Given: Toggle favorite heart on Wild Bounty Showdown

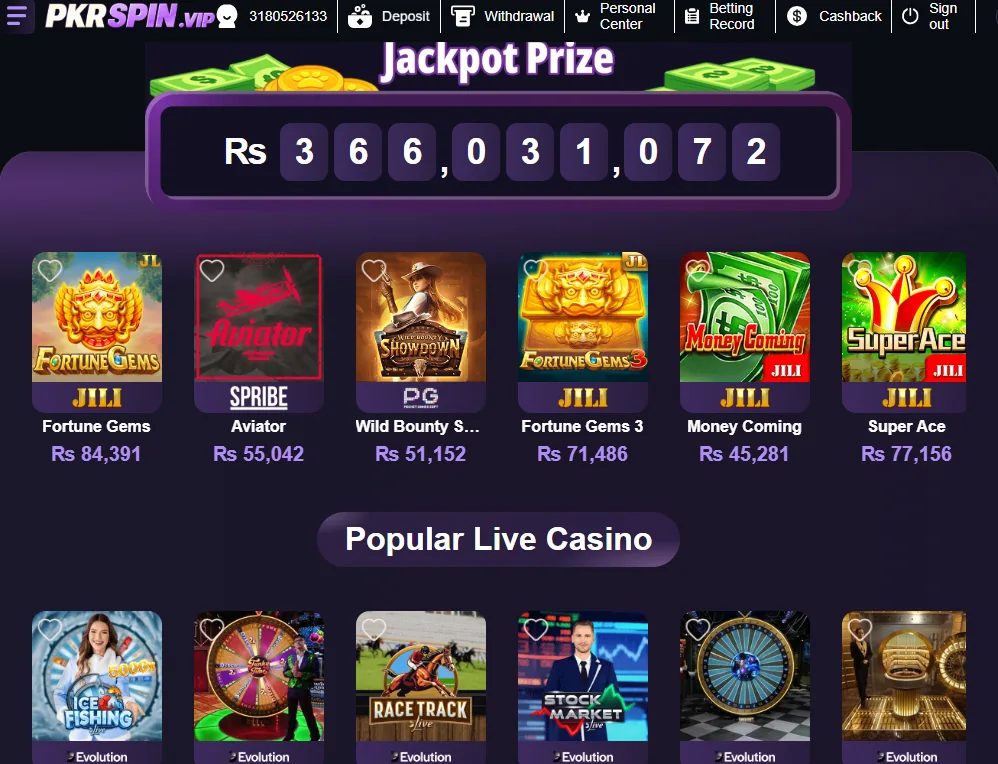Looking at the screenshot, I should pyautogui.click(x=374, y=270).
